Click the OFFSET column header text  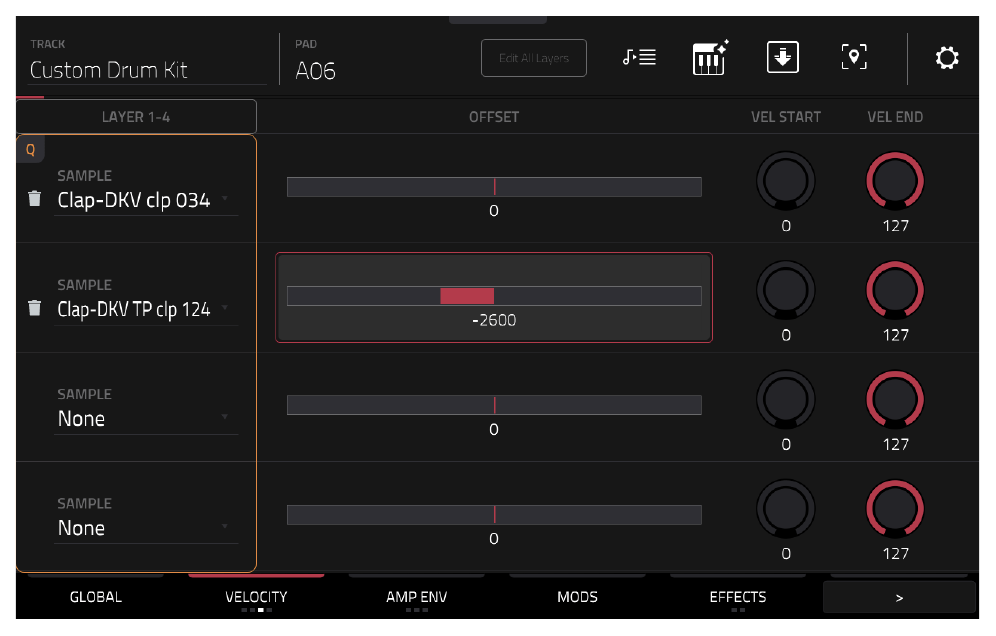click(494, 117)
